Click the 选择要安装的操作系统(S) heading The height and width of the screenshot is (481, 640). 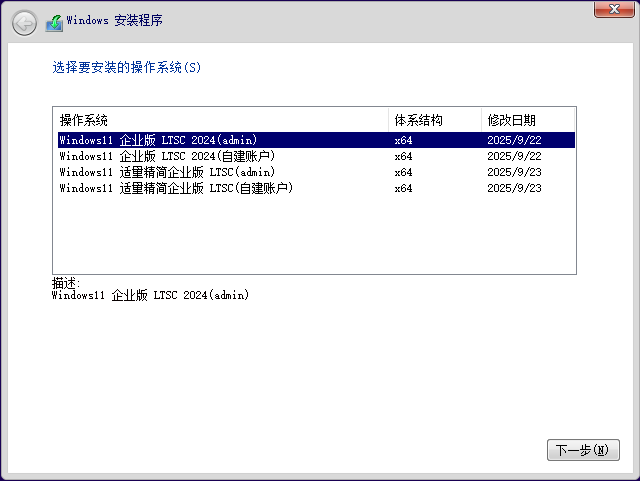coord(126,68)
